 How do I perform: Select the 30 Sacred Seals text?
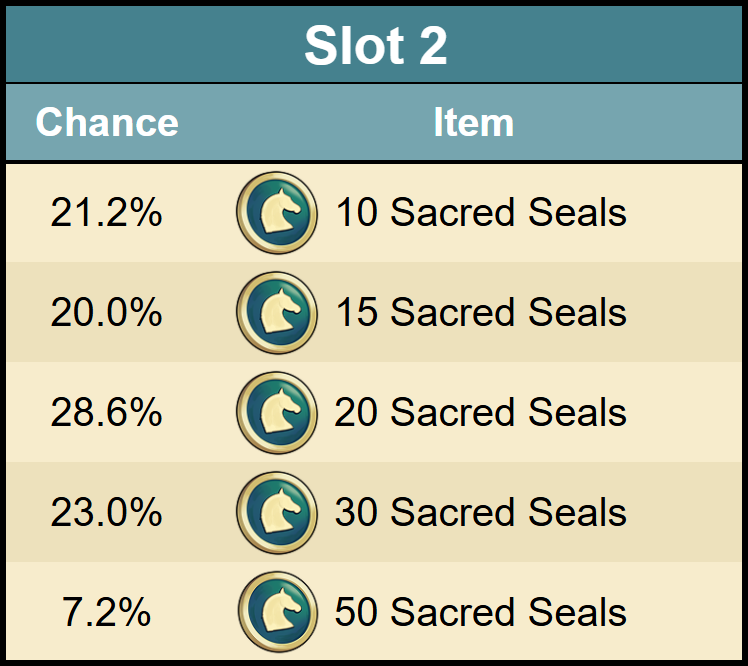coord(481,512)
